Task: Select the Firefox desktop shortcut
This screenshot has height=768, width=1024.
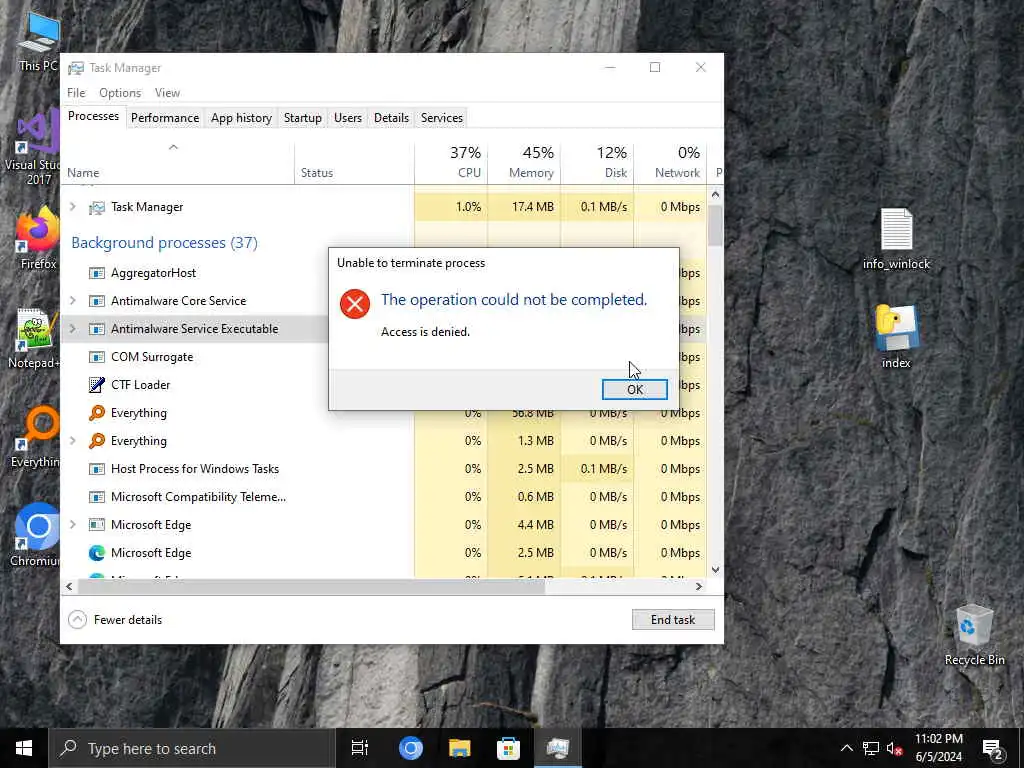Action: [x=38, y=238]
